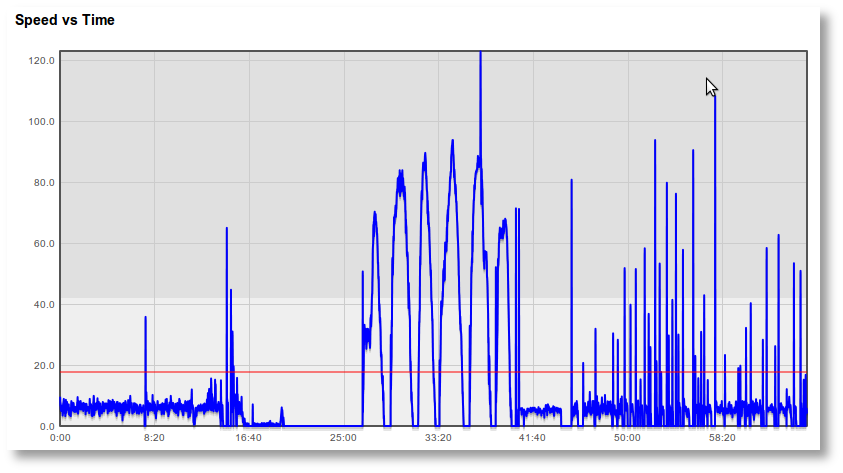
Task: Select the 41:40 time axis label
Action: [x=532, y=438]
